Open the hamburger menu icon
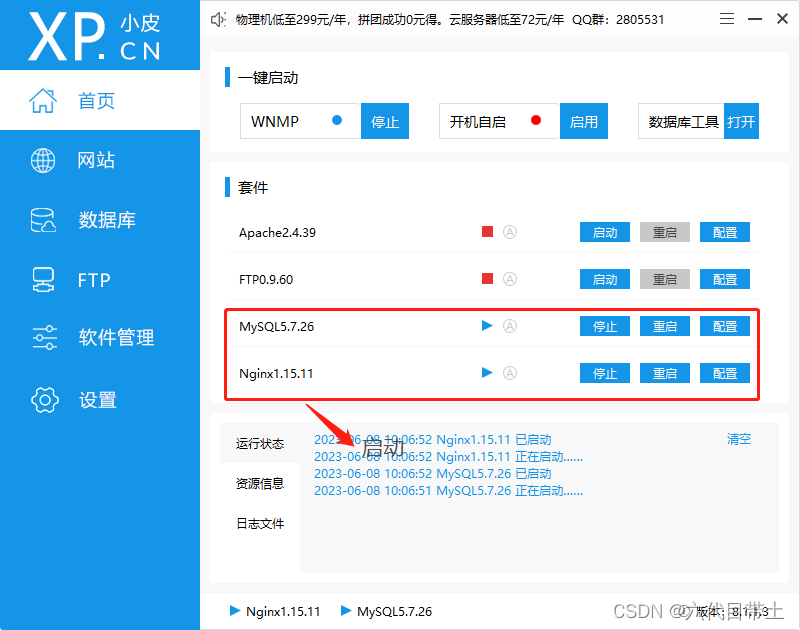This screenshot has width=800, height=630. [x=727, y=19]
